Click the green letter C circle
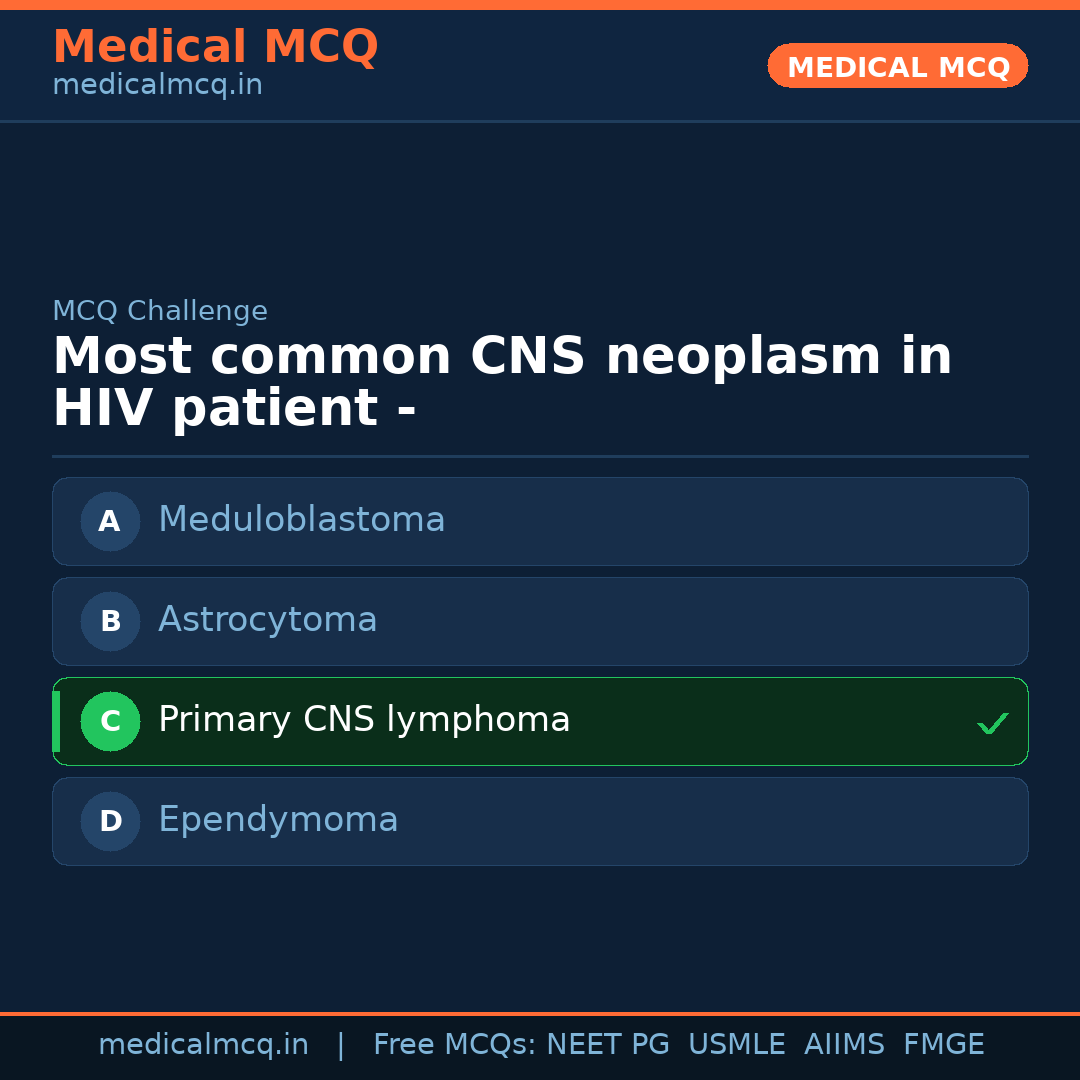This screenshot has height=1080, width=1080. pos(110,721)
